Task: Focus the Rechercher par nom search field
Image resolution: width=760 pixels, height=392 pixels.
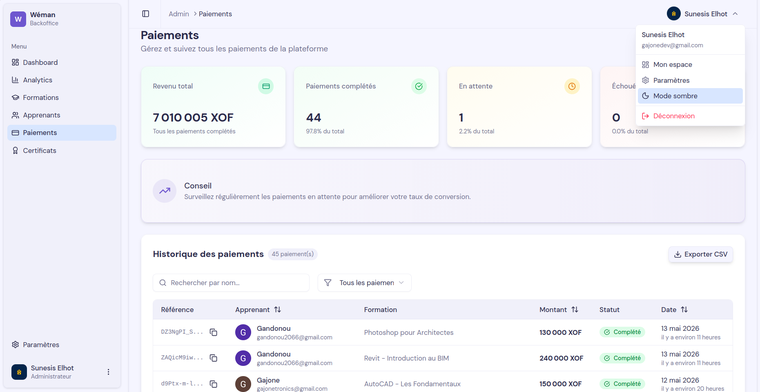Action: point(231,282)
